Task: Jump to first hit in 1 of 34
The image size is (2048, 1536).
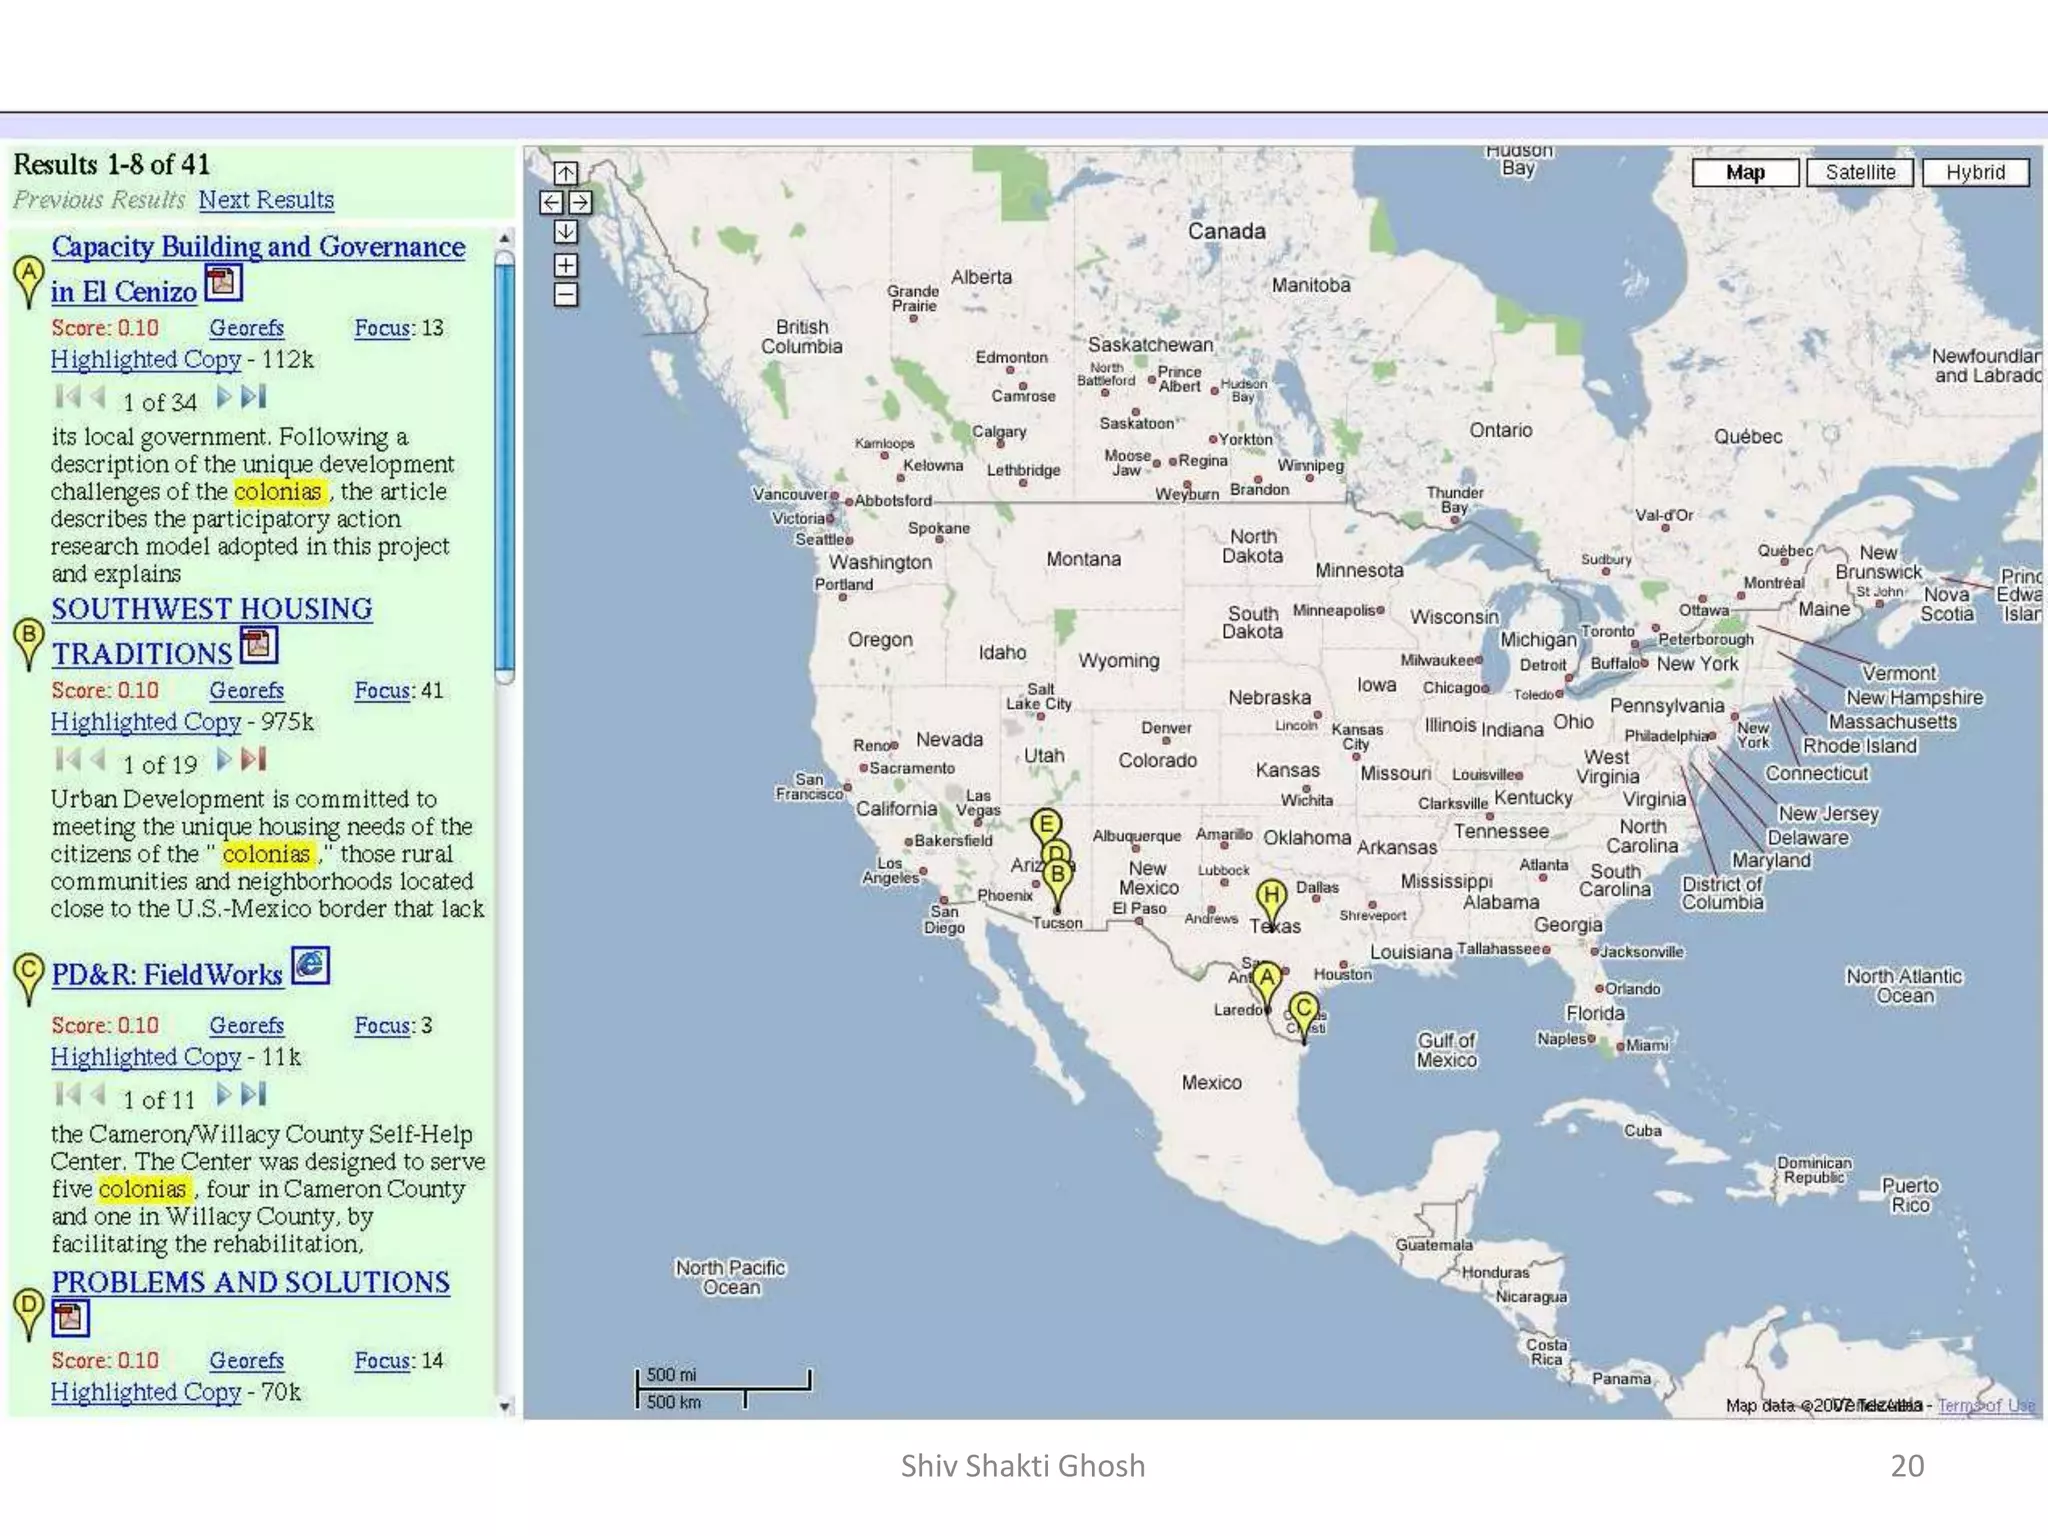Action: [x=68, y=397]
